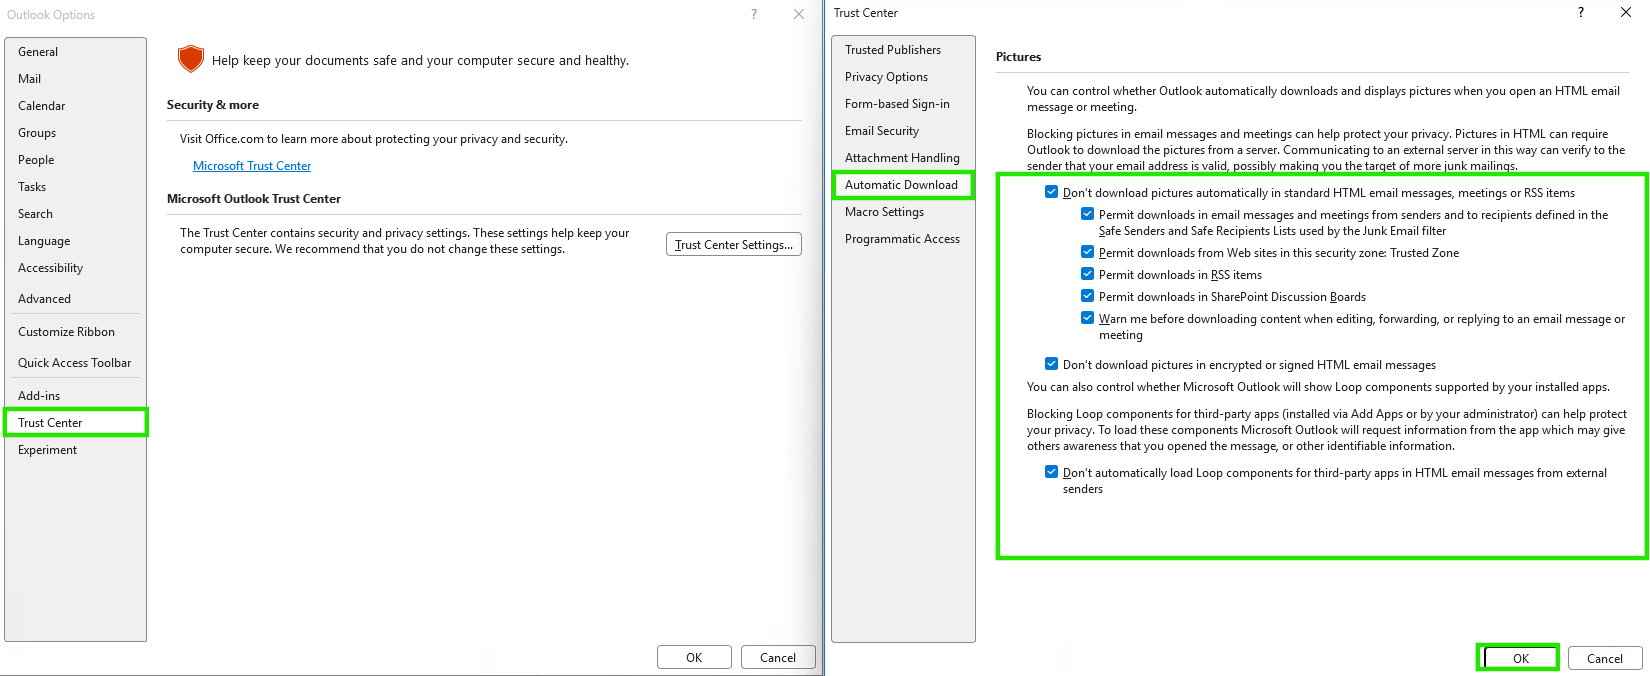1650x676 pixels.
Task: Click the help question mark in Trust Center
Action: [x=1581, y=12]
